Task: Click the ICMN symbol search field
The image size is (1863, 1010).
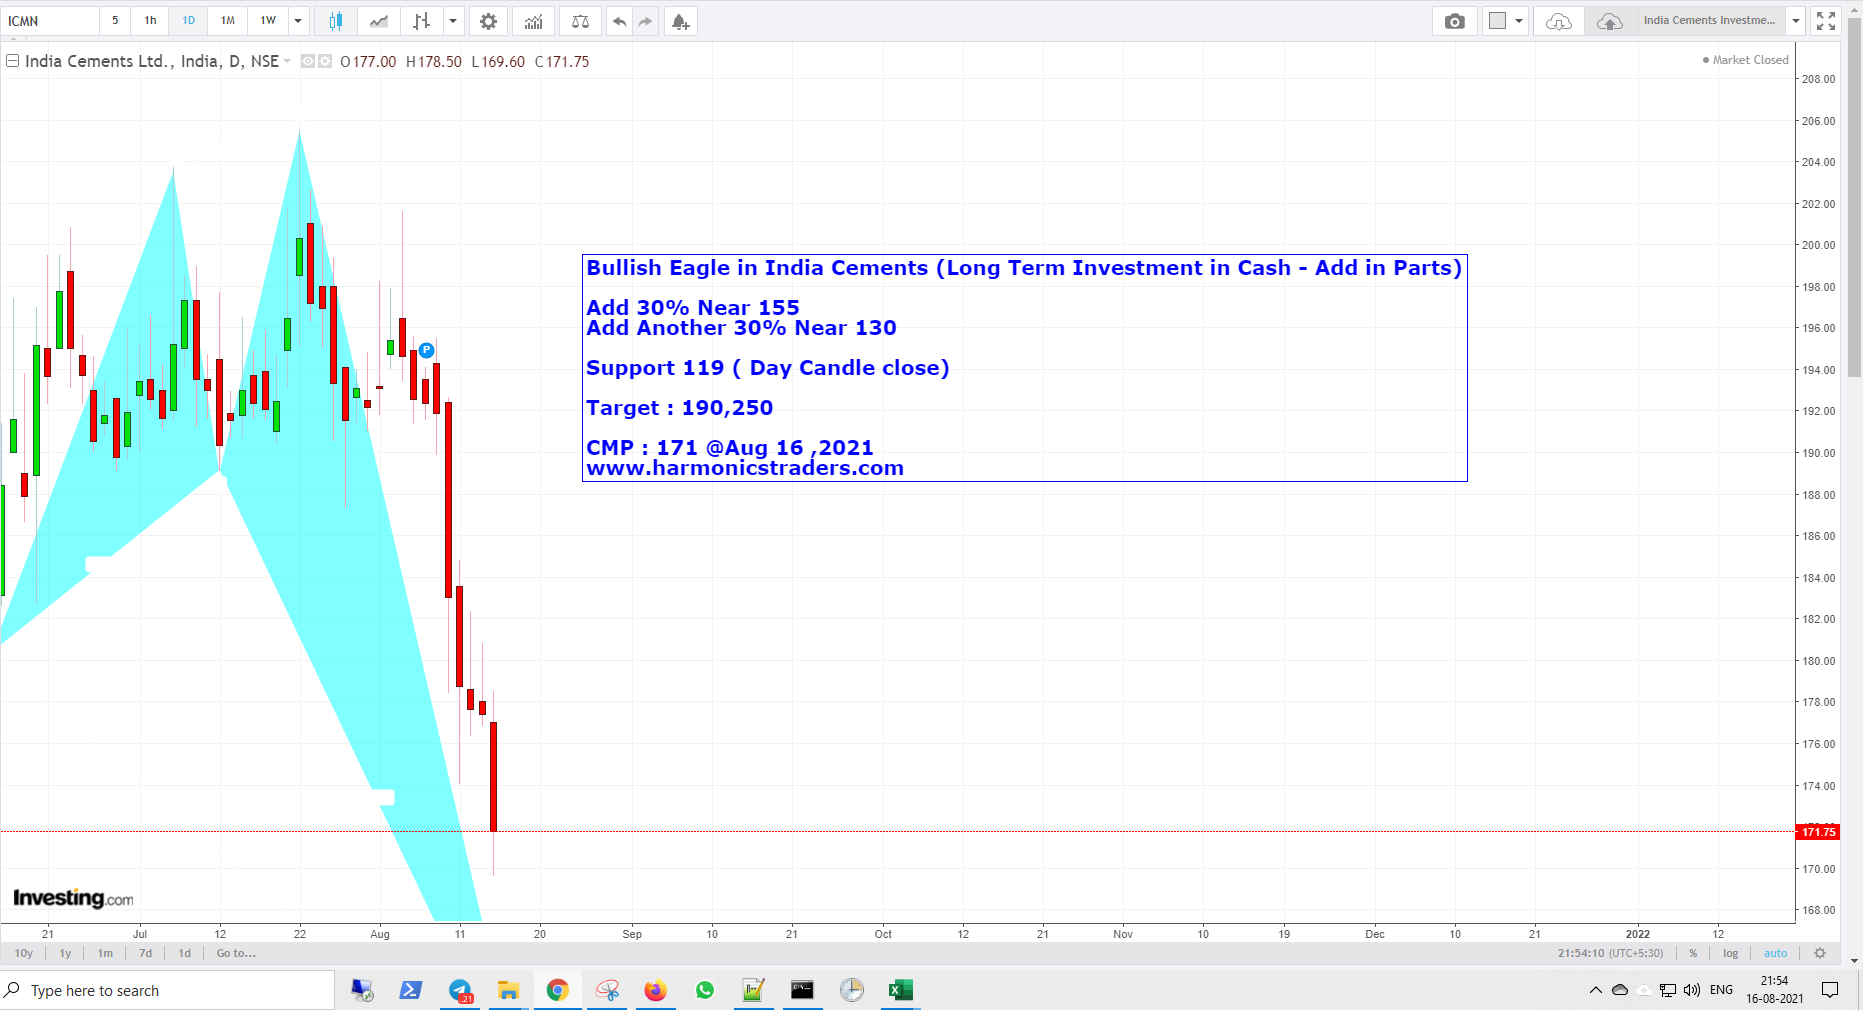Action: (50, 21)
